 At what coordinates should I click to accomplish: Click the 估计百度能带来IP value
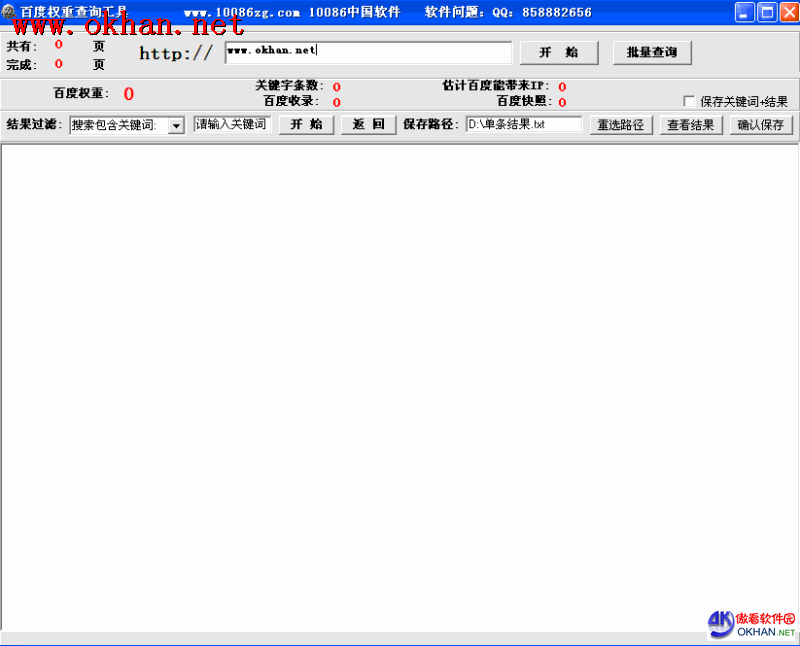(562, 87)
